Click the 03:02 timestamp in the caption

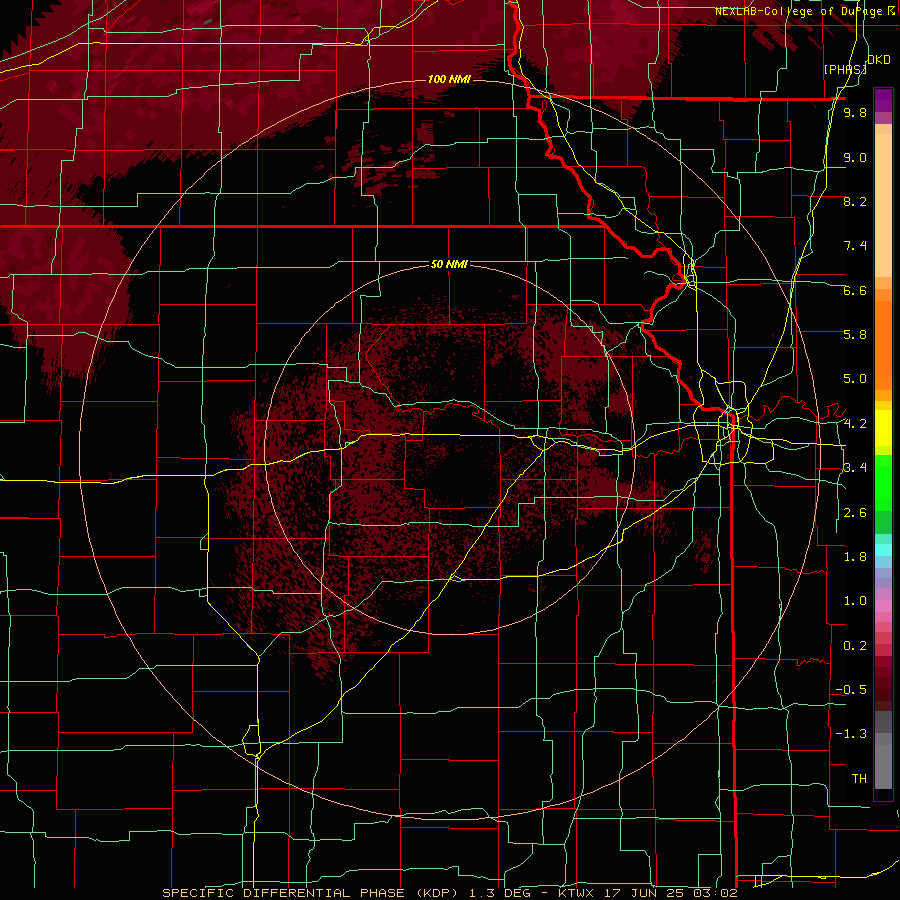[715, 893]
